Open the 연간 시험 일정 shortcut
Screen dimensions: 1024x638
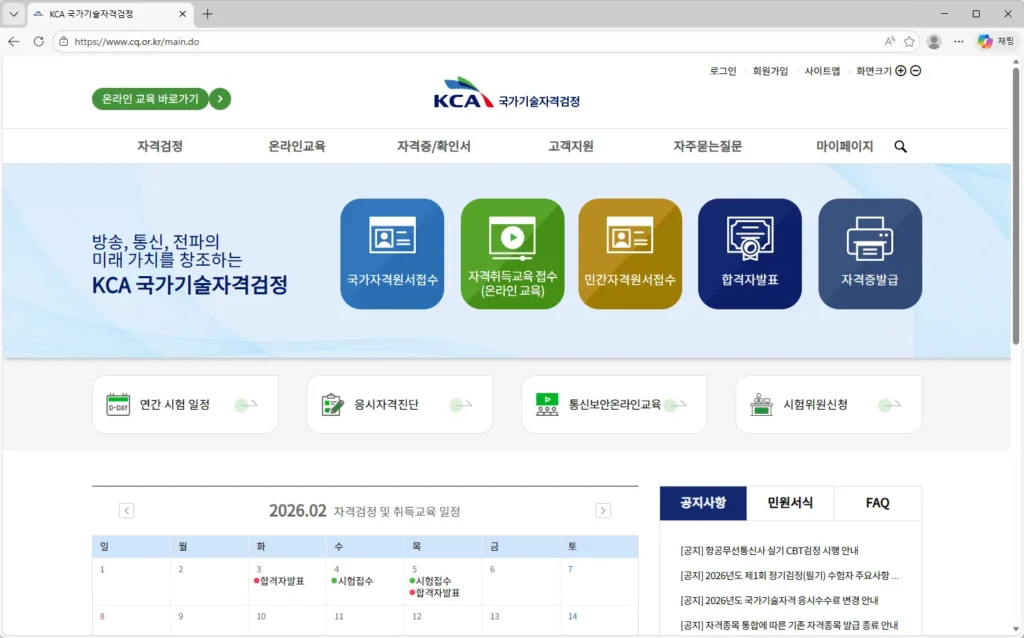(185, 405)
